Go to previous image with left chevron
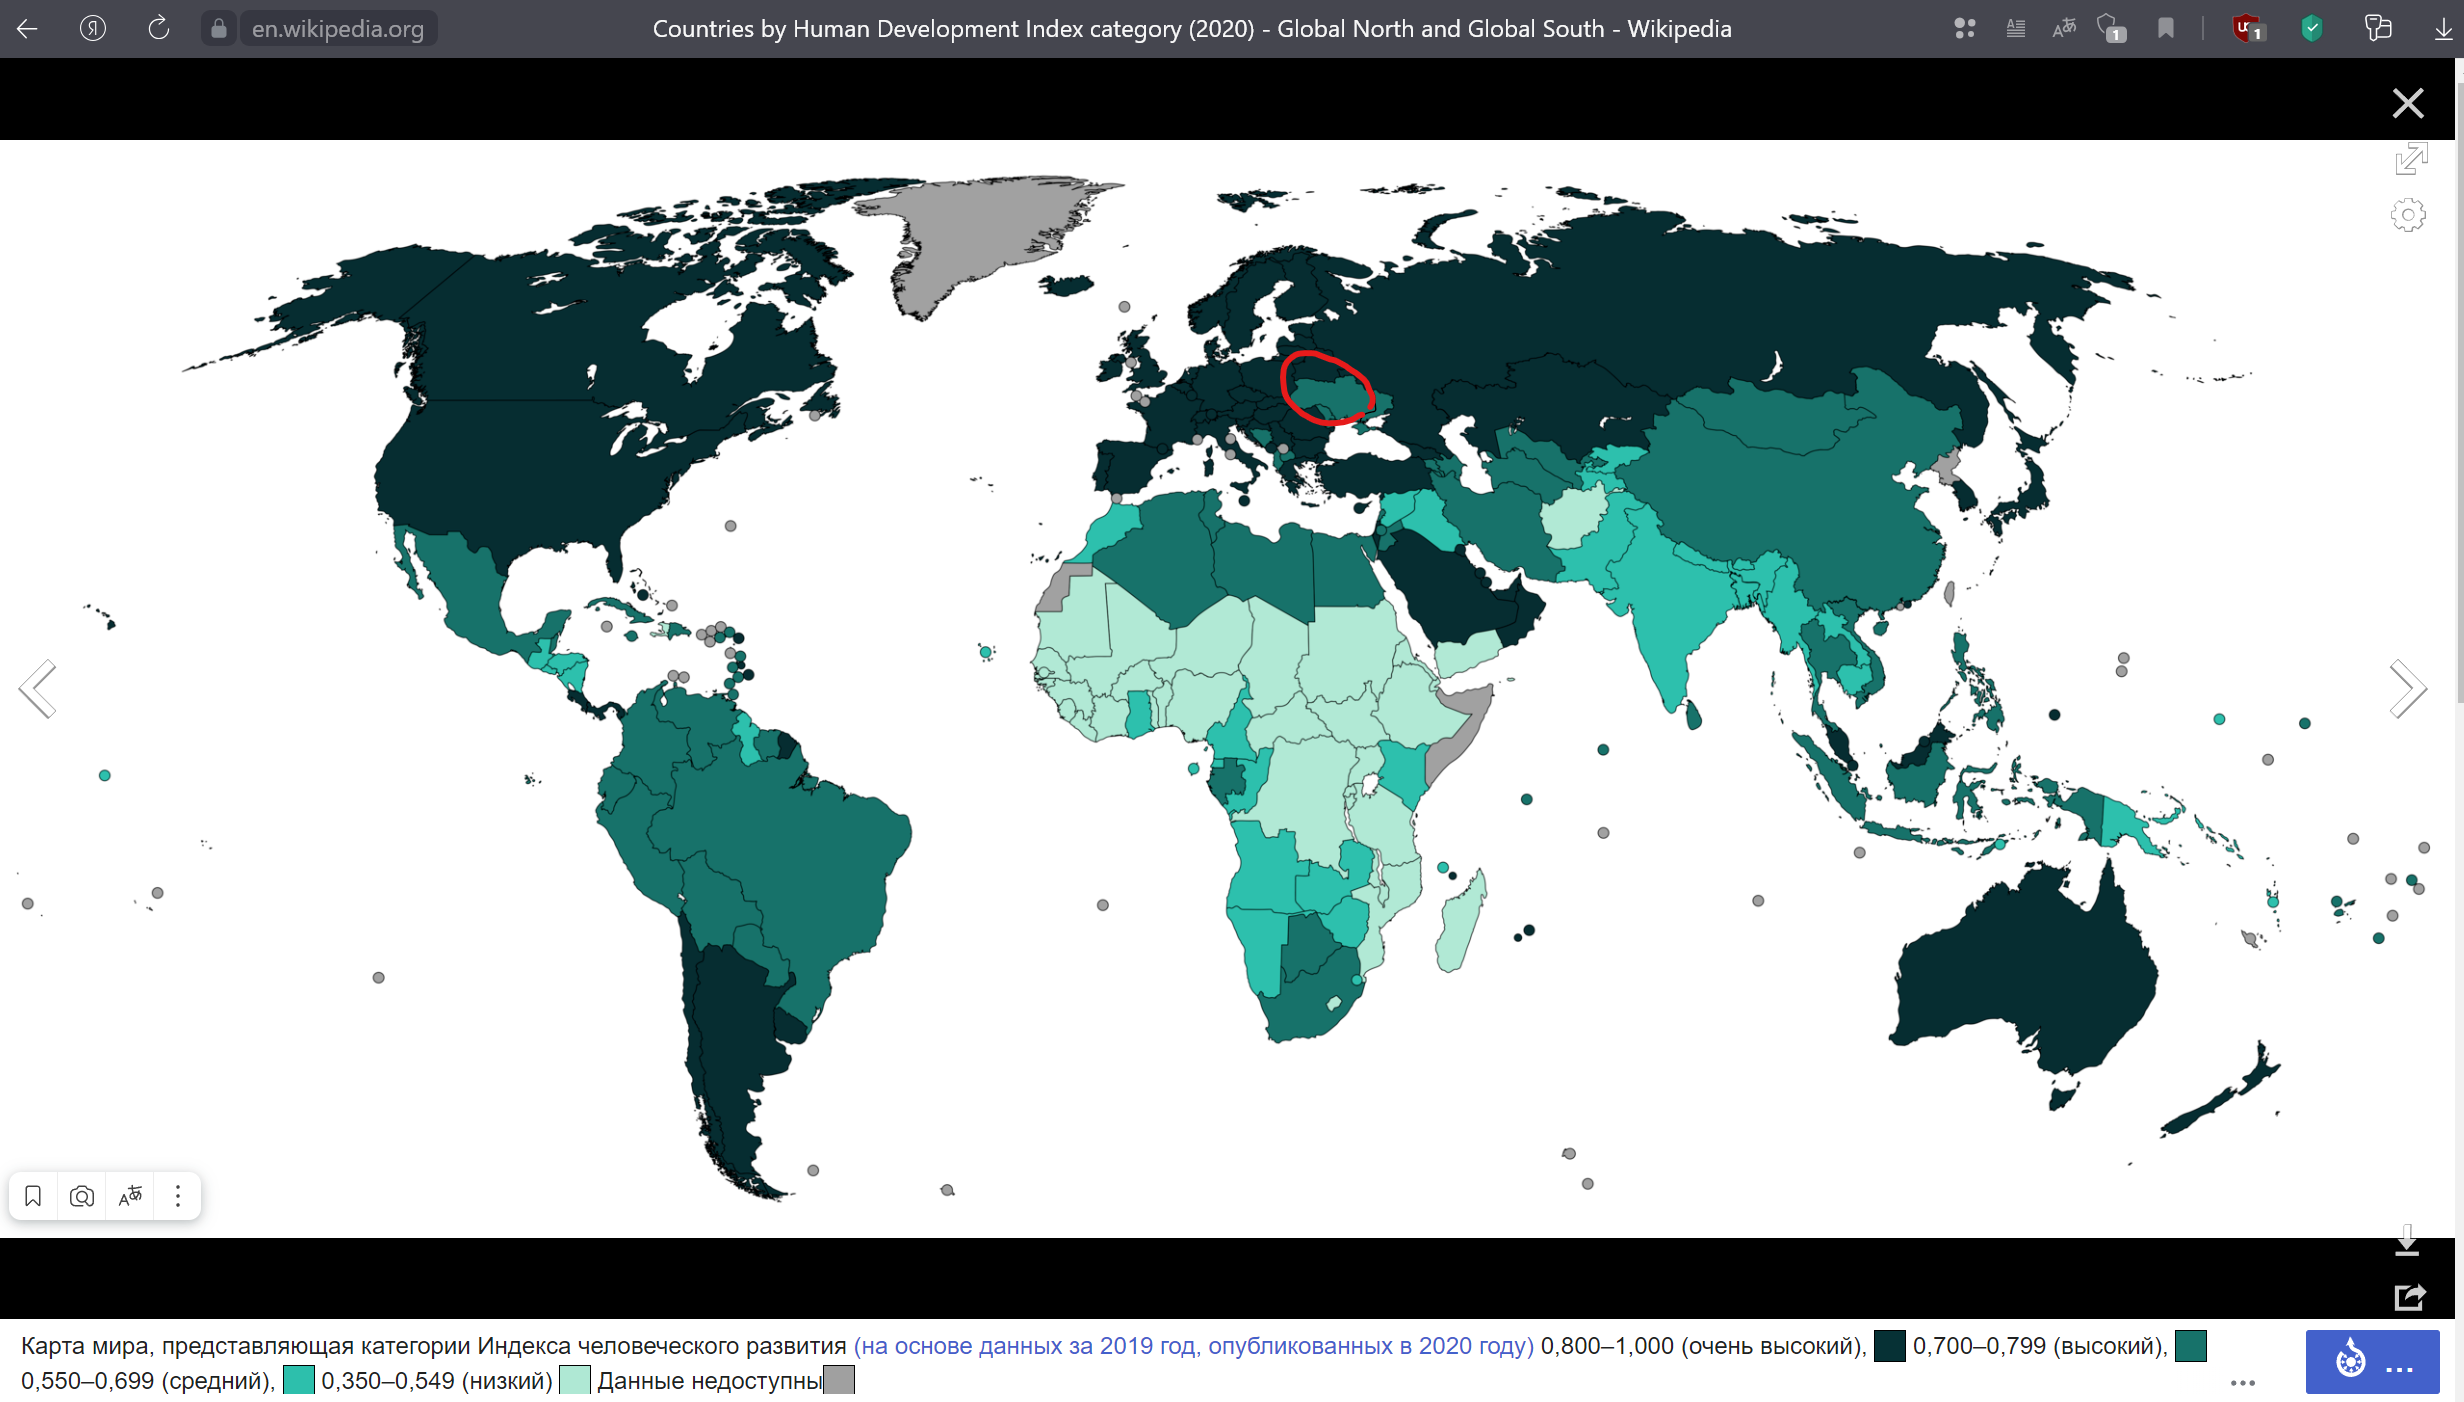The image size is (2464, 1402). coord(38,689)
